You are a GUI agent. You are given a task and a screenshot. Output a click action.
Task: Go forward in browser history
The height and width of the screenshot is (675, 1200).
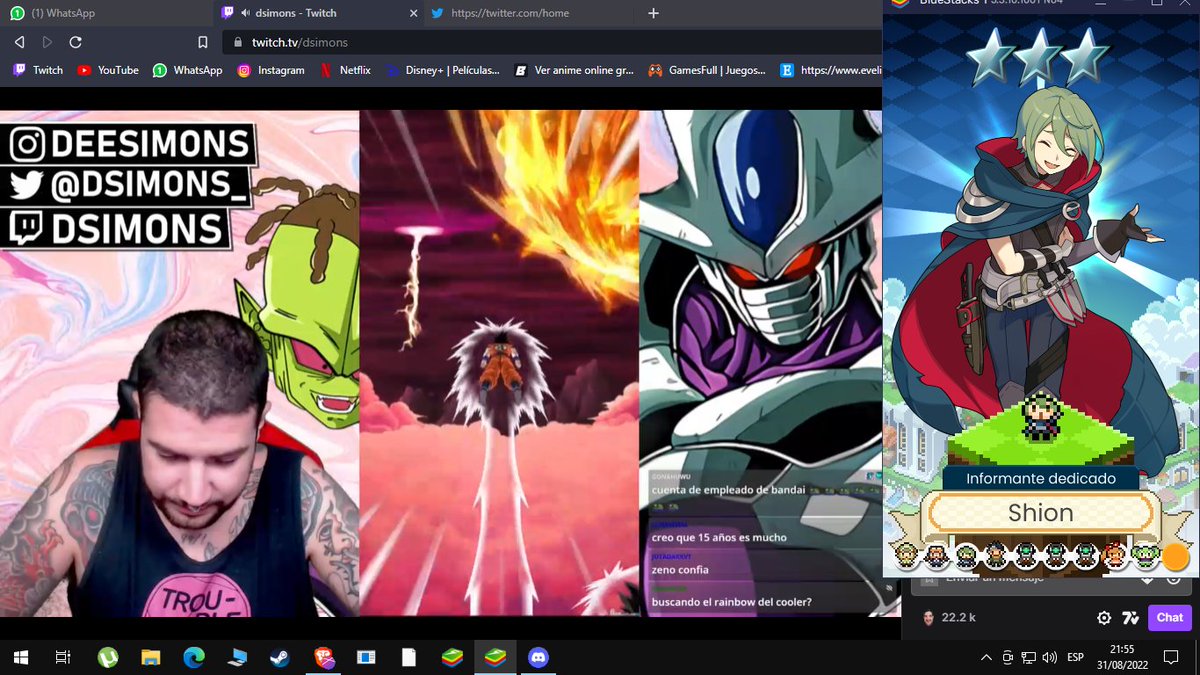tap(47, 42)
